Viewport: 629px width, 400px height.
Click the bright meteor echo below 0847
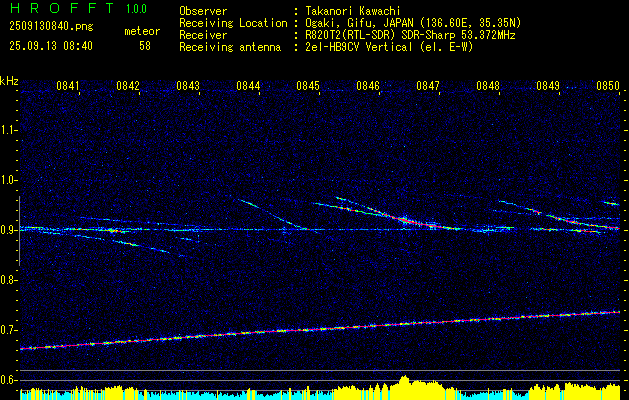[418, 222]
